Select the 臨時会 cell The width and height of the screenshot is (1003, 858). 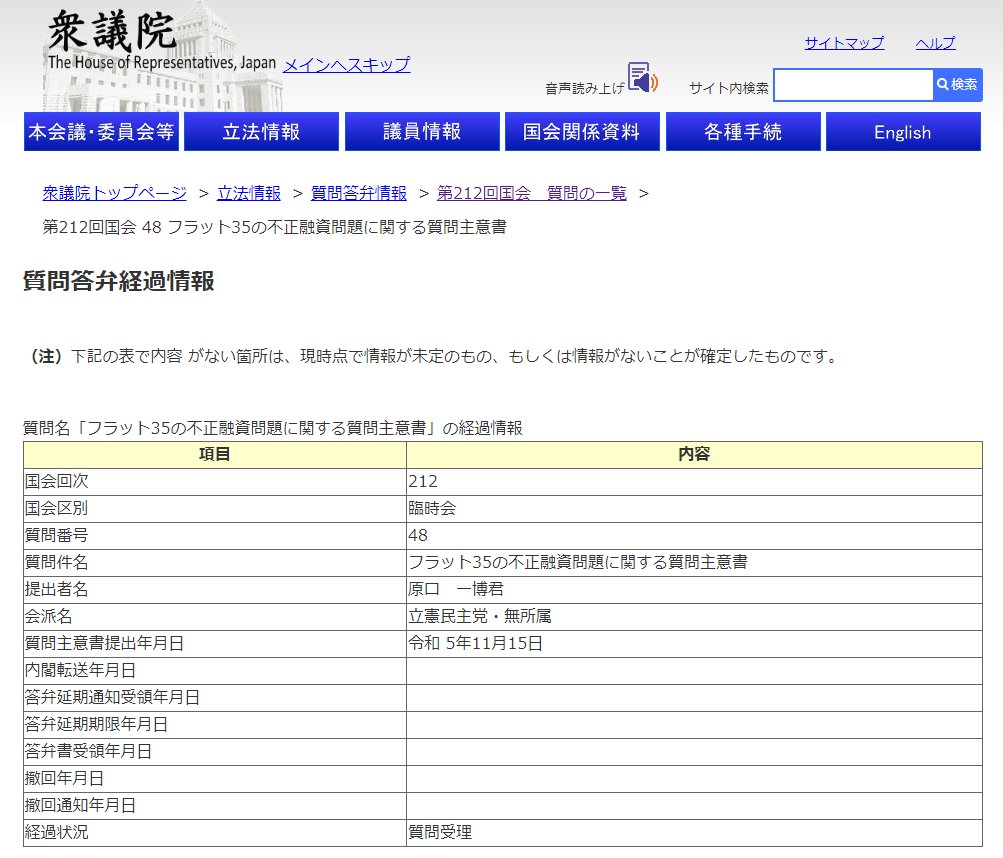tap(694, 509)
